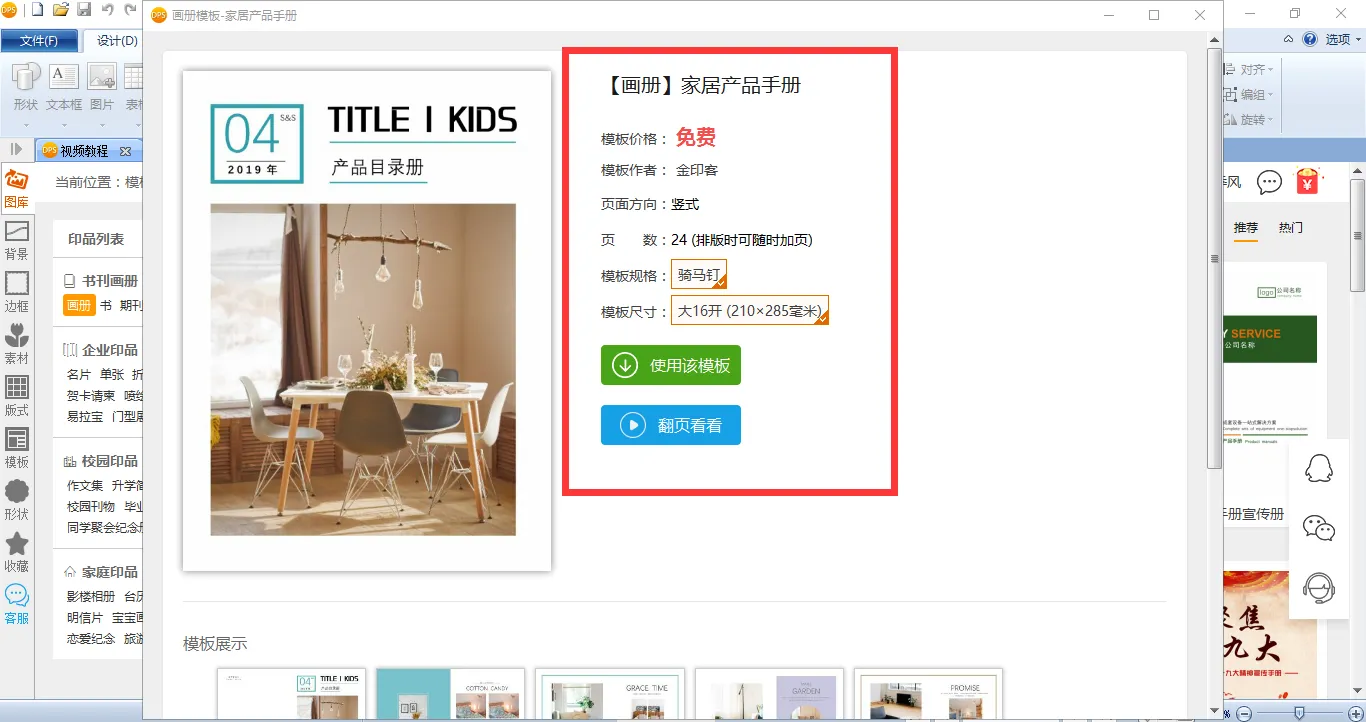Open the 素材 material sidebar icon

coord(16,344)
